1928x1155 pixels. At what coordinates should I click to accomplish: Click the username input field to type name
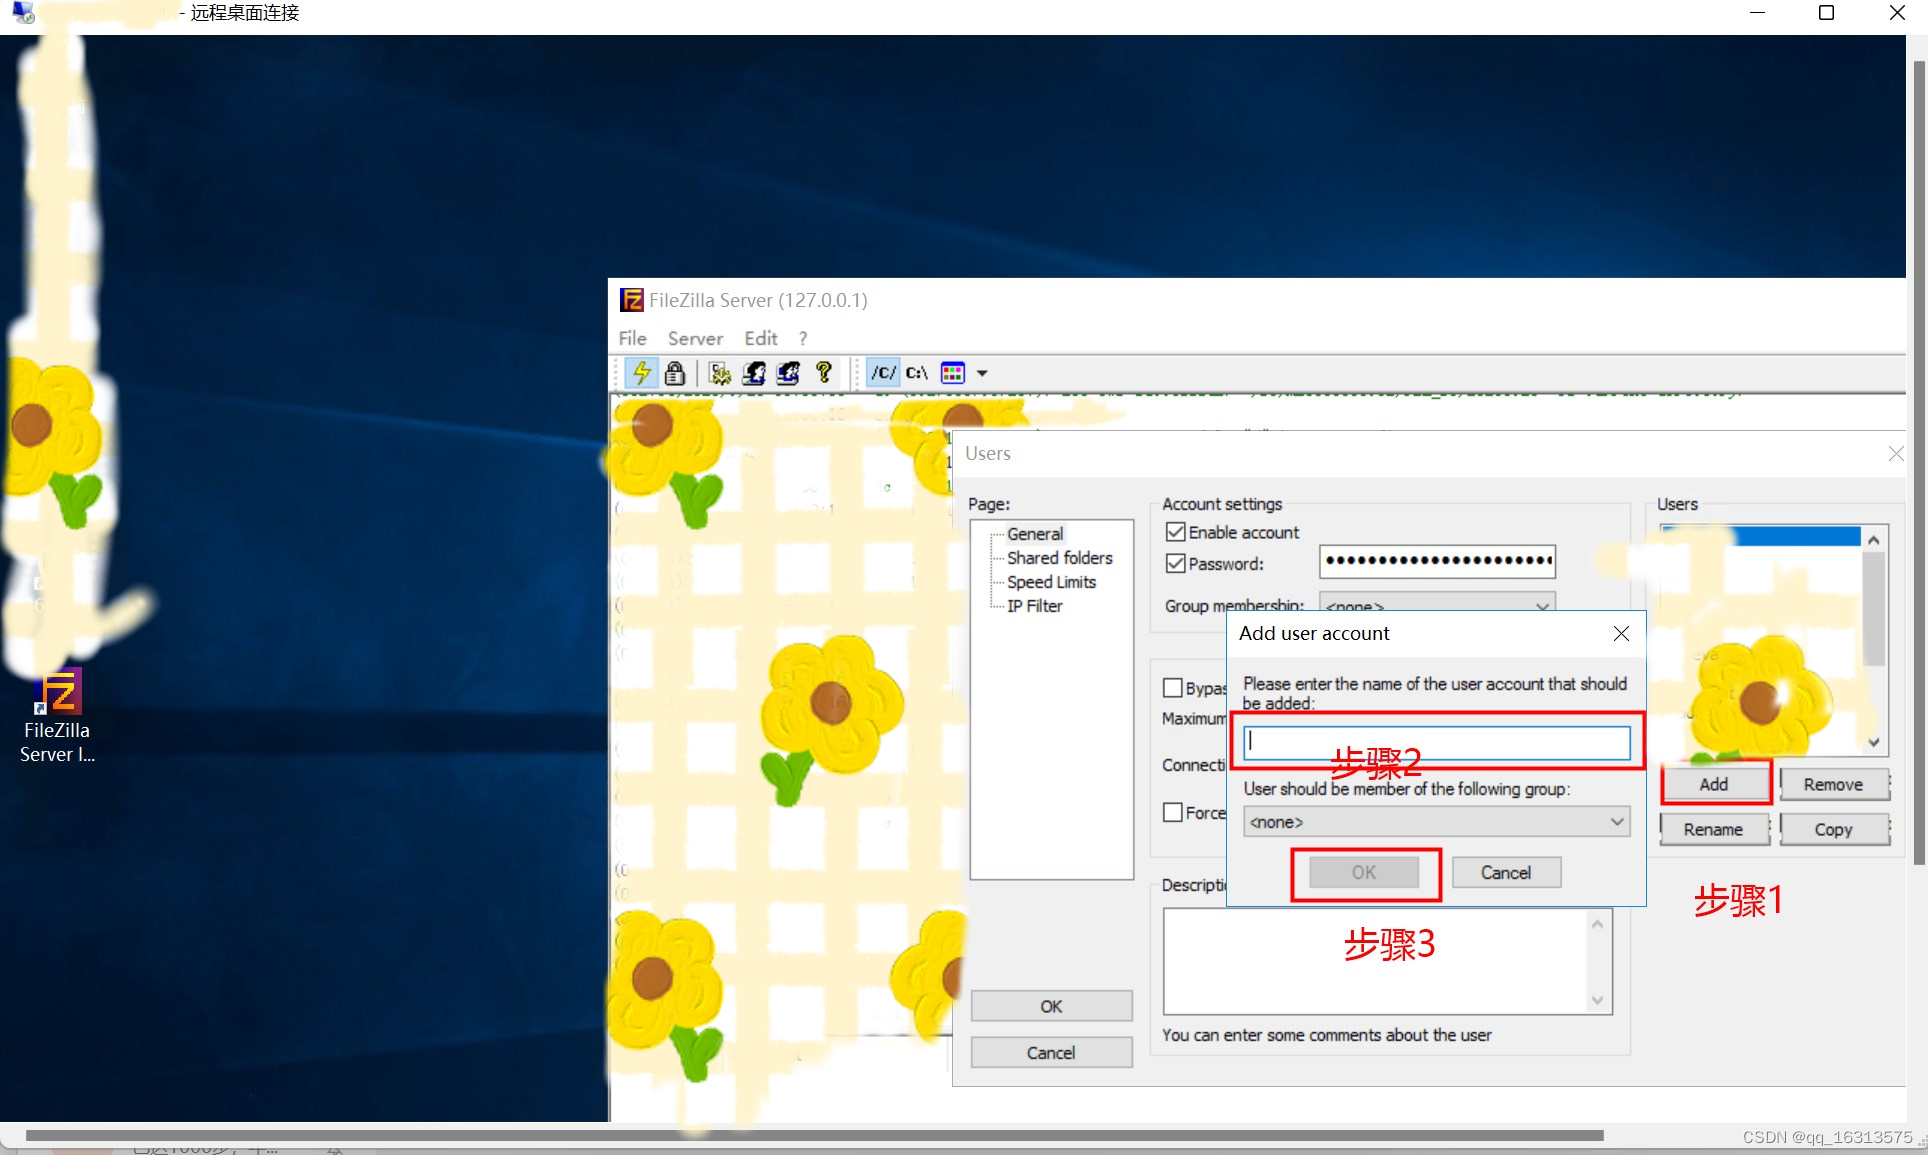1435,740
